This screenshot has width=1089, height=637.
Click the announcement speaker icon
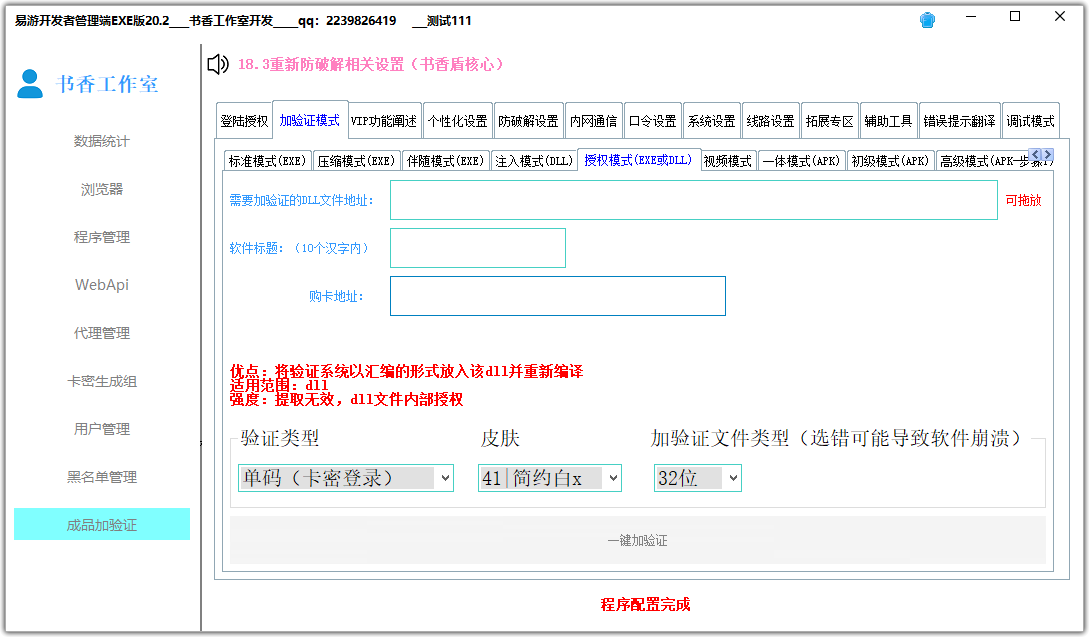216,64
